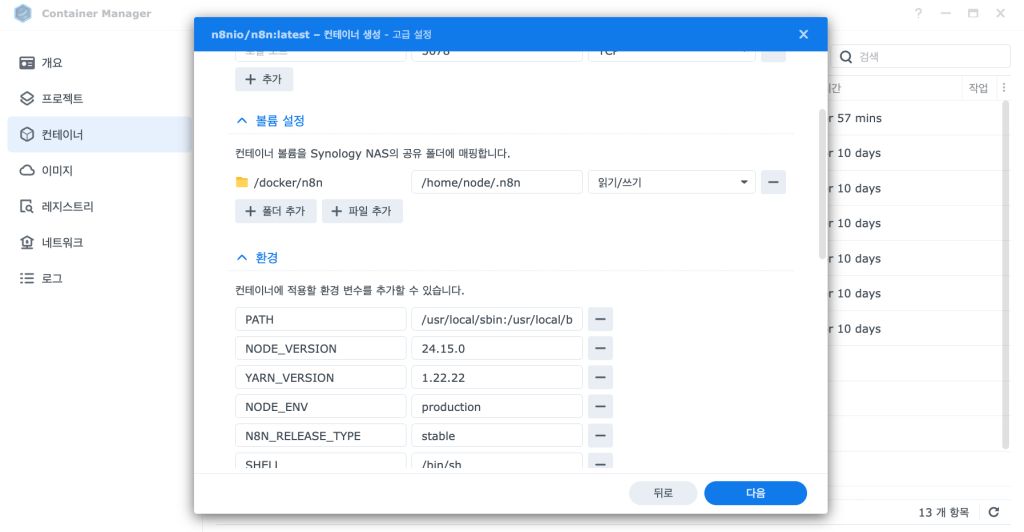Refresh the container list

tap(994, 512)
